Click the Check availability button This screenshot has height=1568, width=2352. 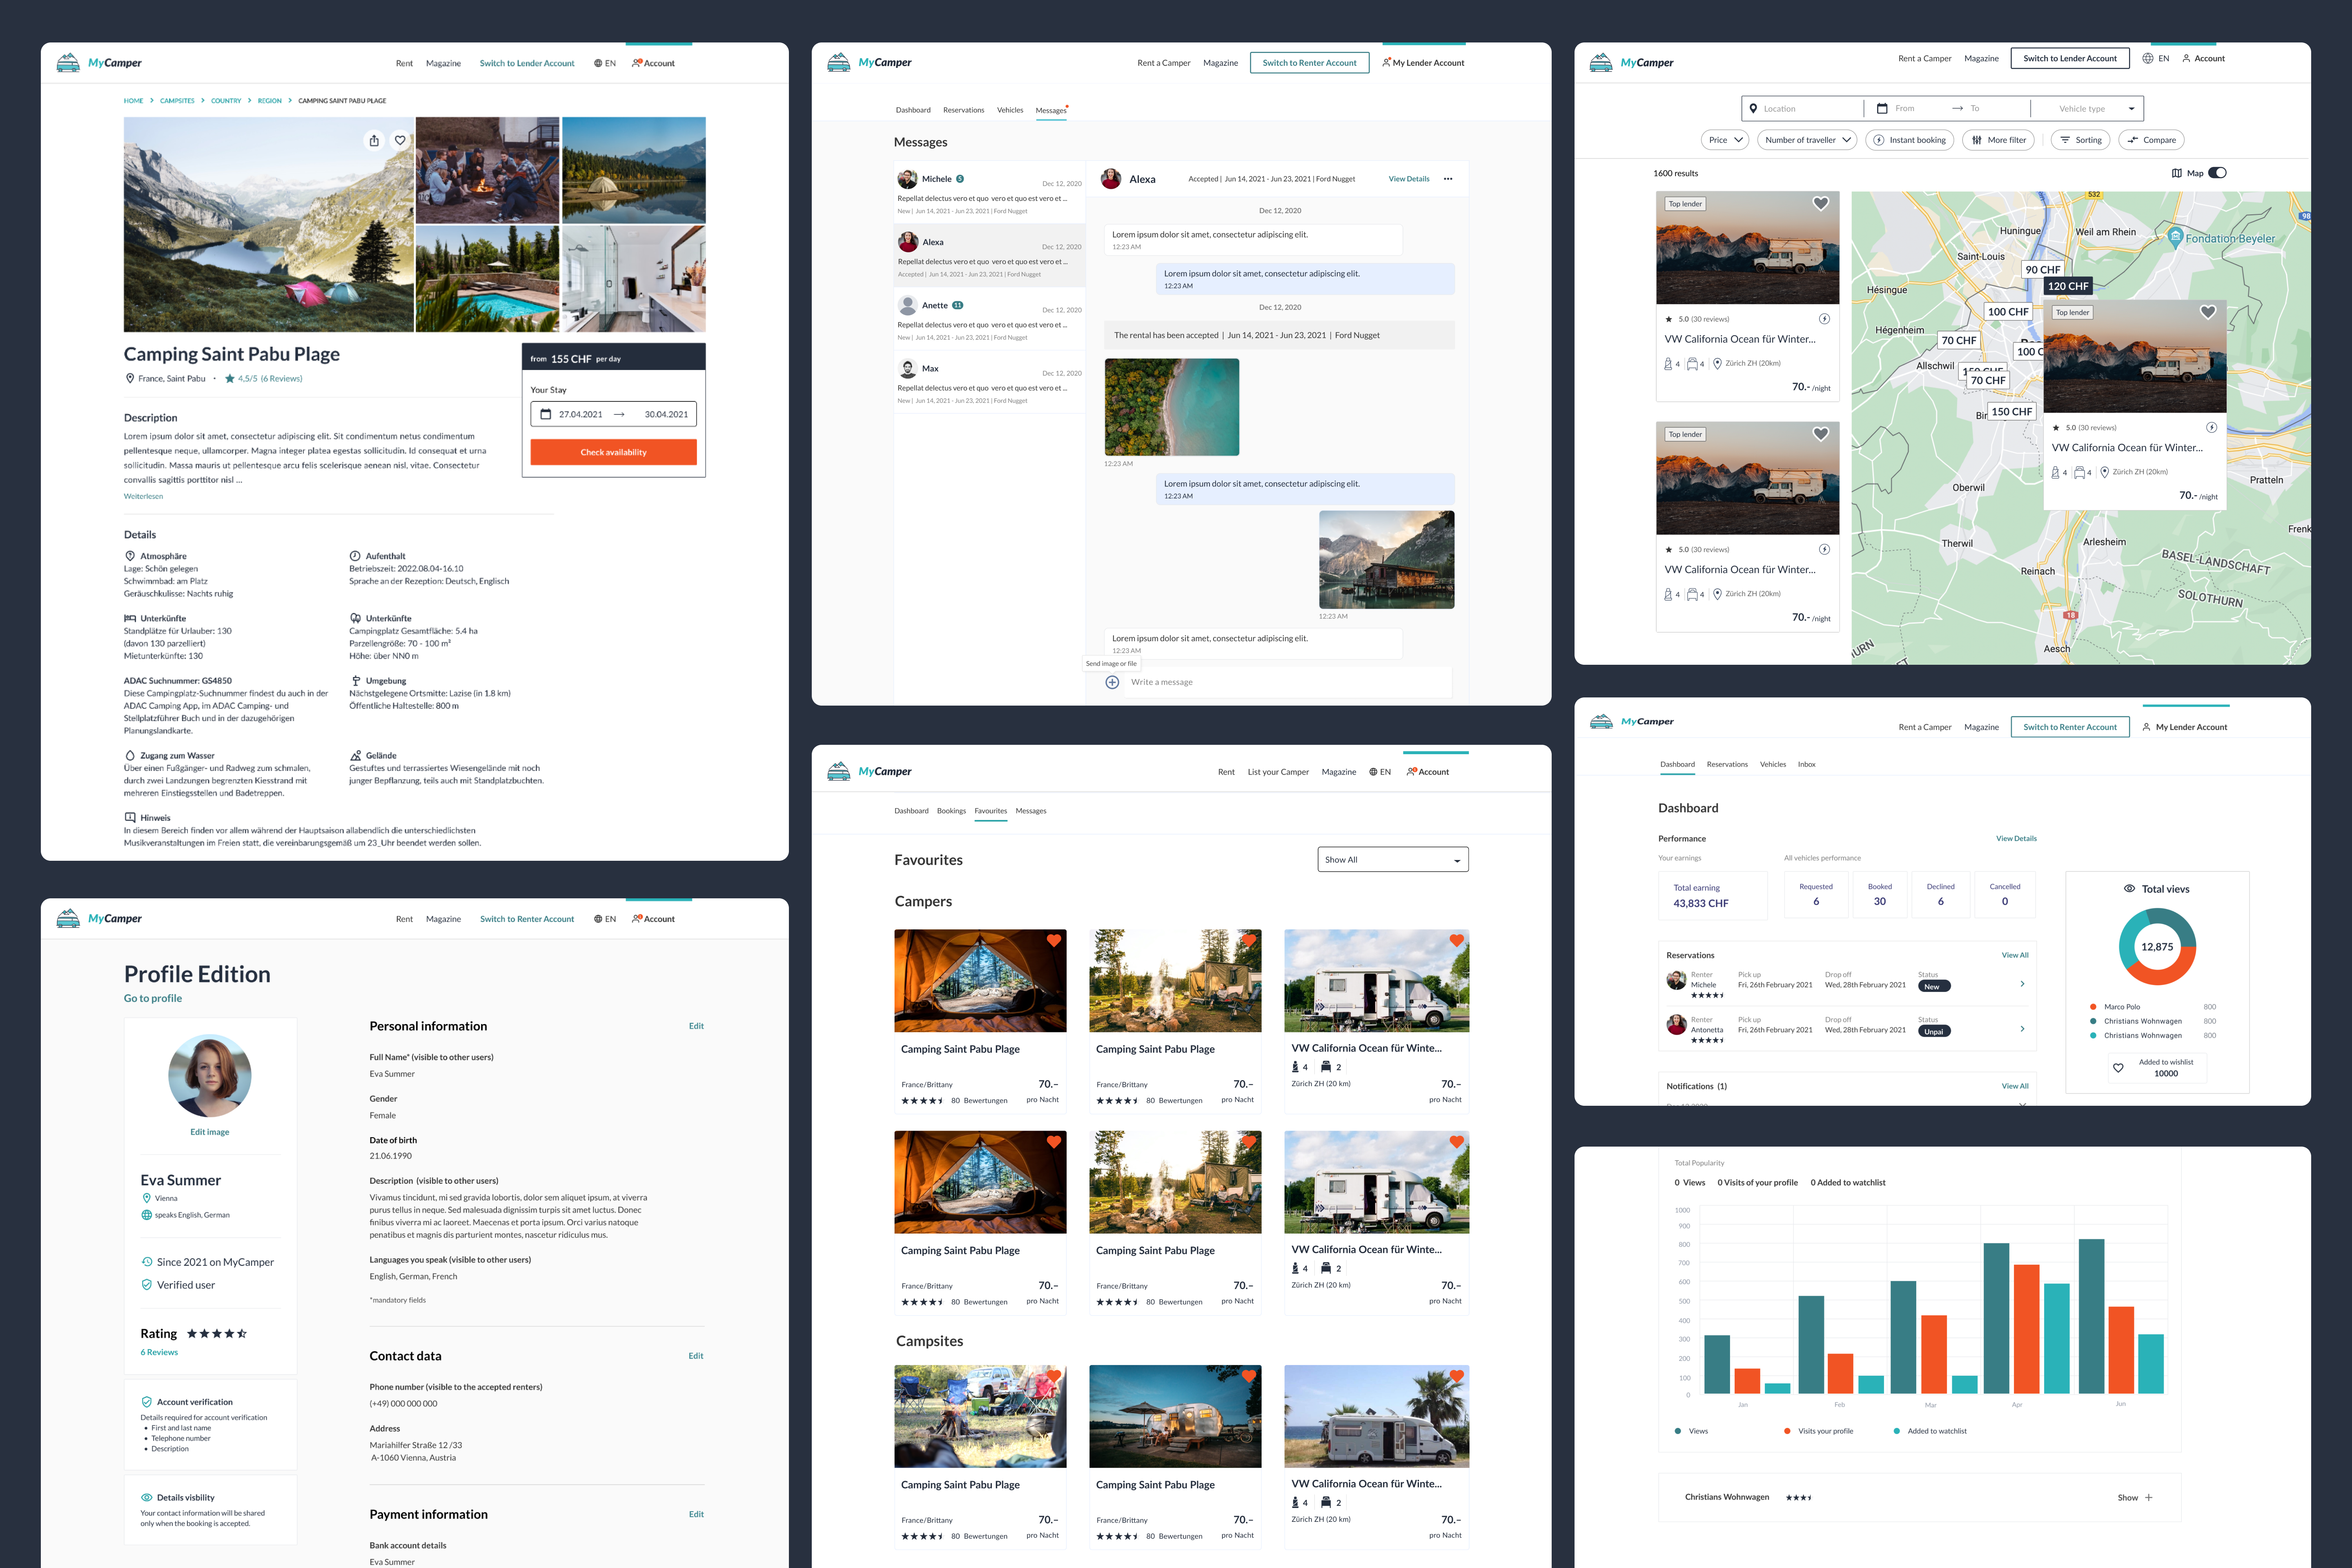click(613, 452)
